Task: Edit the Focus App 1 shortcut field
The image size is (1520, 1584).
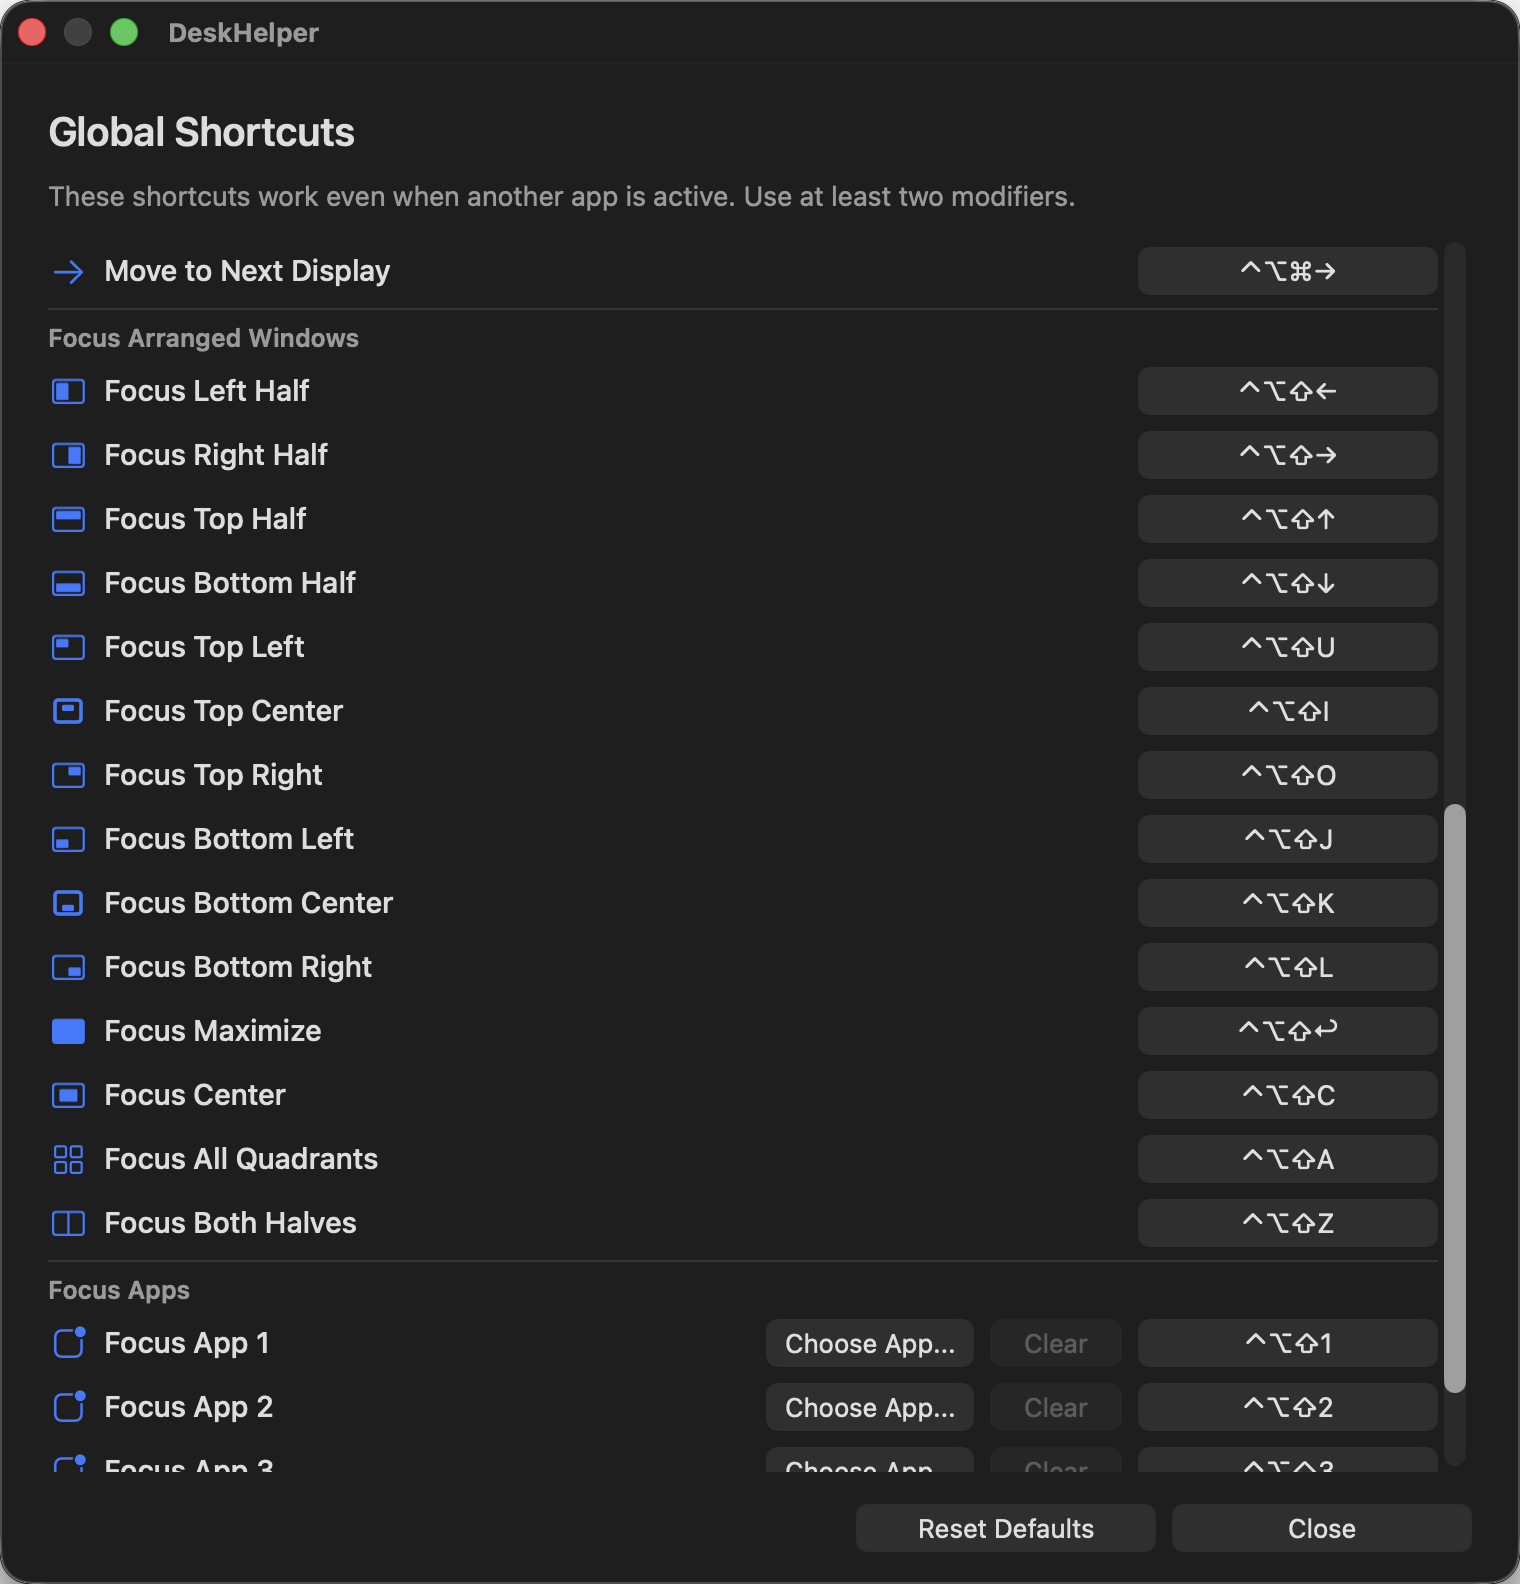Action: click(1288, 1343)
